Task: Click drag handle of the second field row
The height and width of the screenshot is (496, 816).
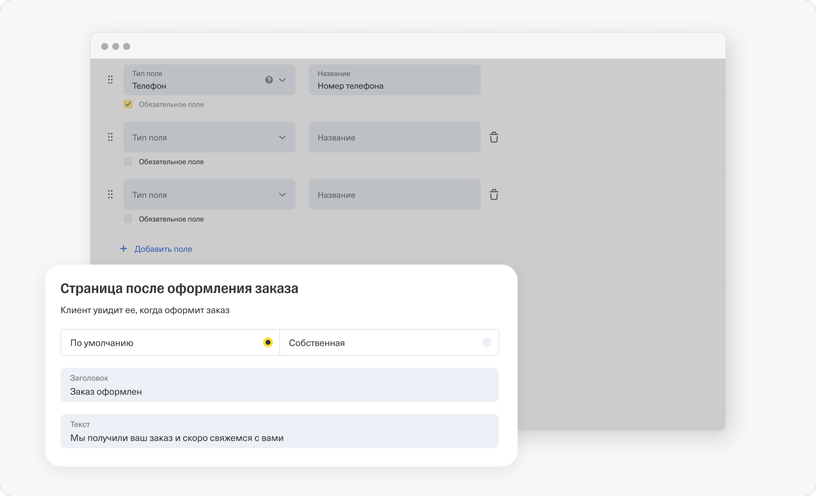Action: [110, 137]
